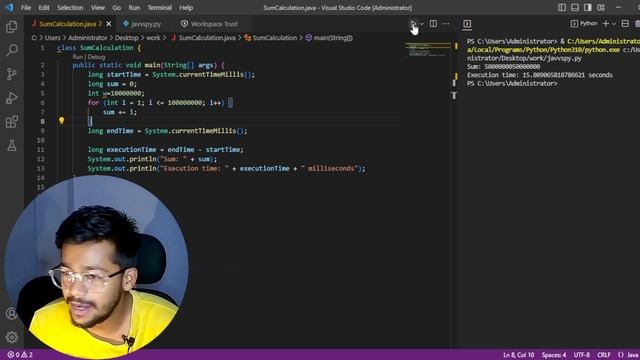Click the Python terminal label
Screen dimensions: 640x360
point(584,24)
